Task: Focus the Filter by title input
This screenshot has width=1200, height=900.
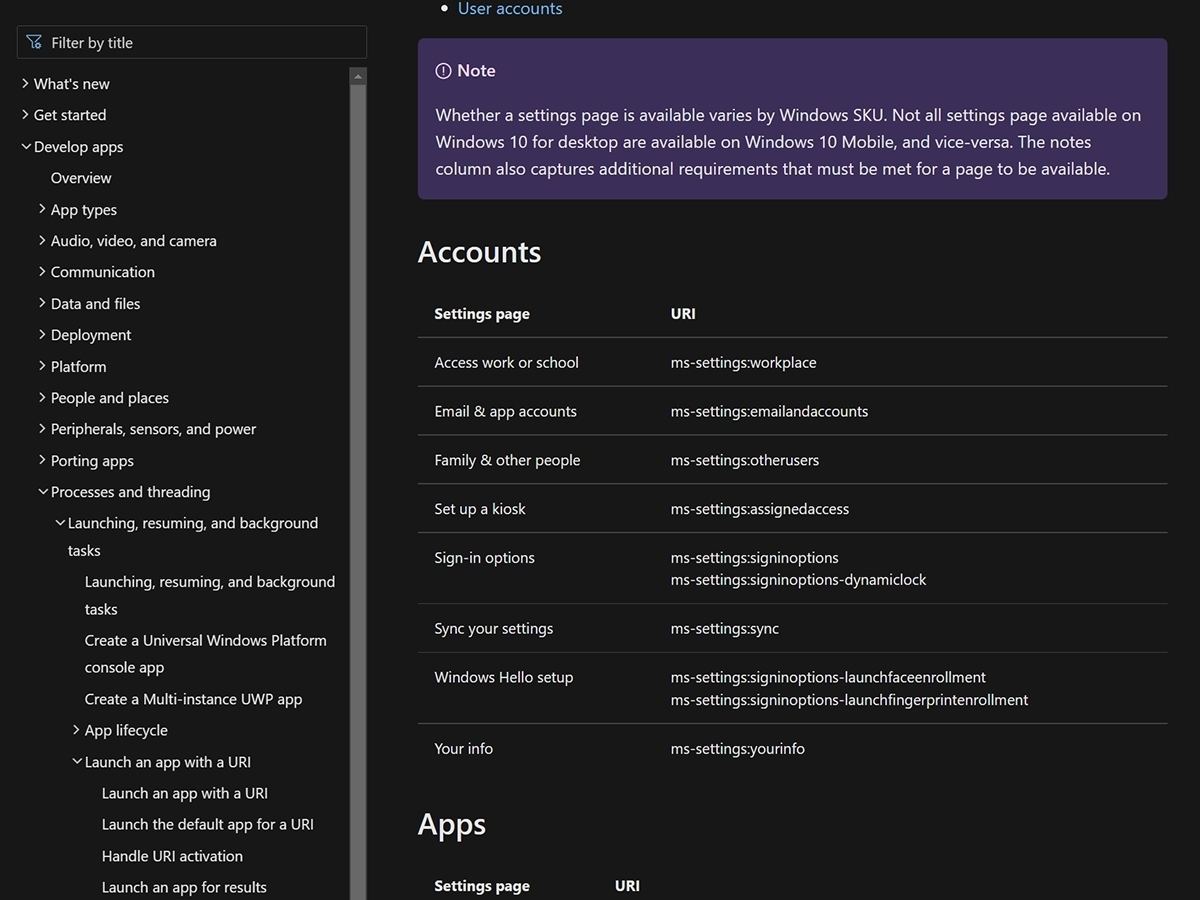Action: point(192,42)
